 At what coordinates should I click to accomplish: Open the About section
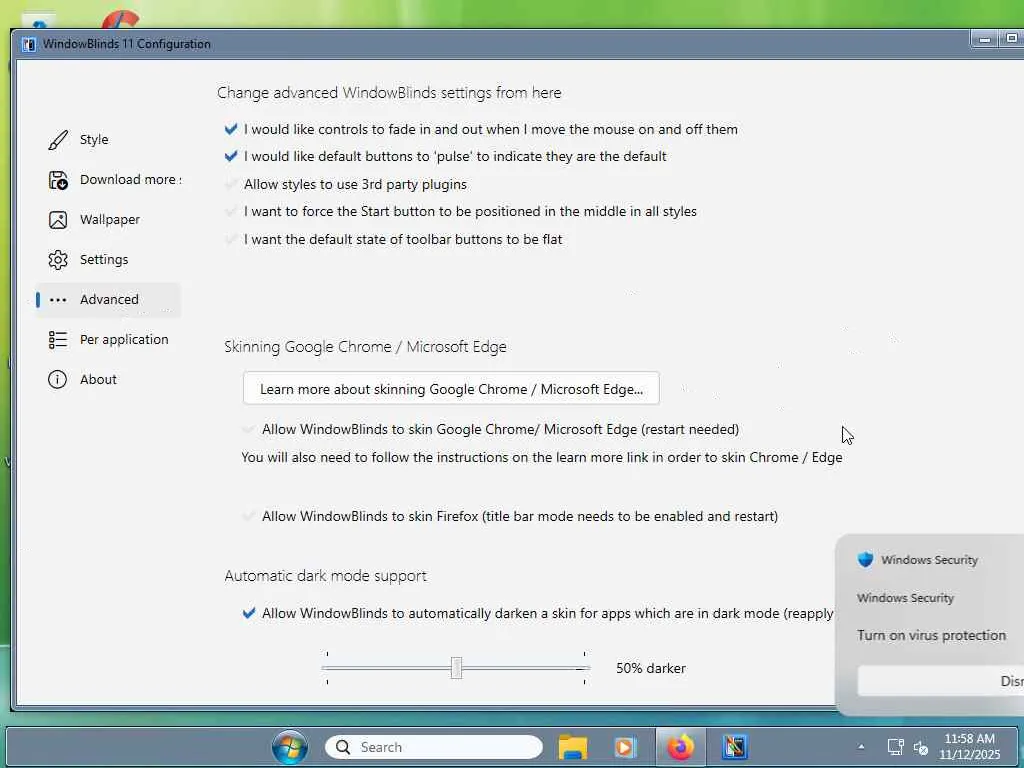click(108, 379)
